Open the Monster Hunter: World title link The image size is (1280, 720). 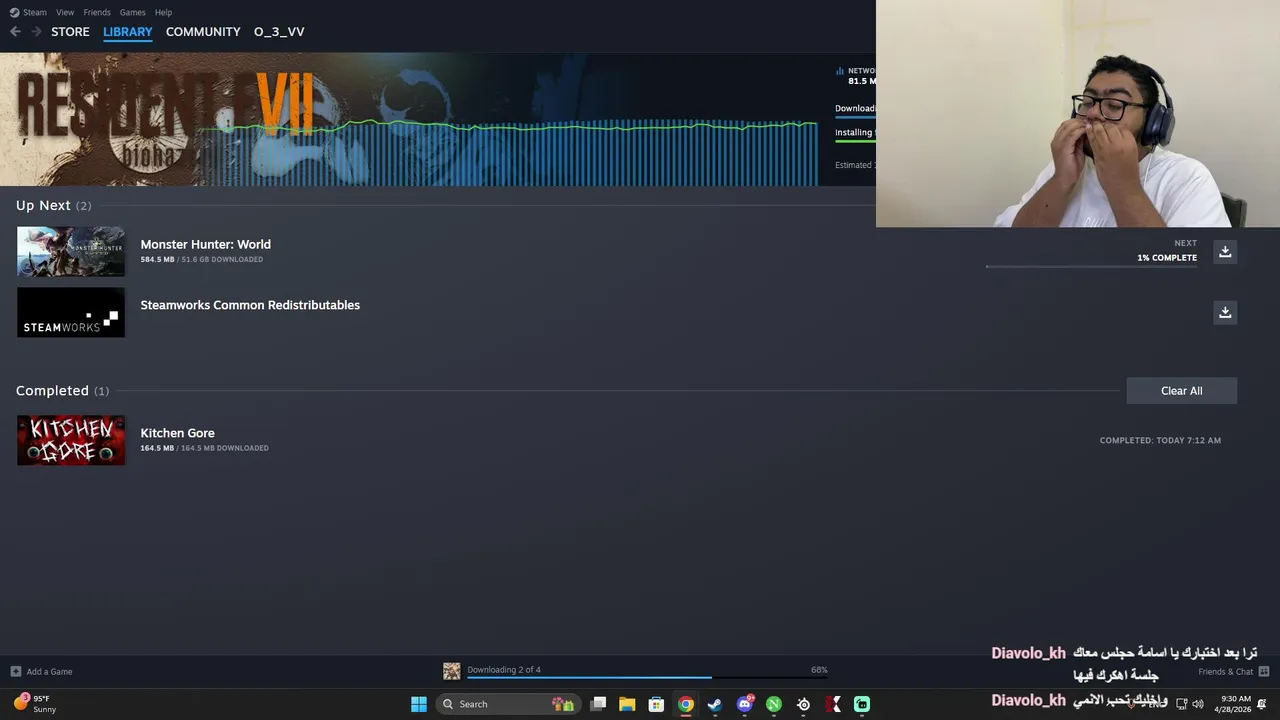coord(205,244)
